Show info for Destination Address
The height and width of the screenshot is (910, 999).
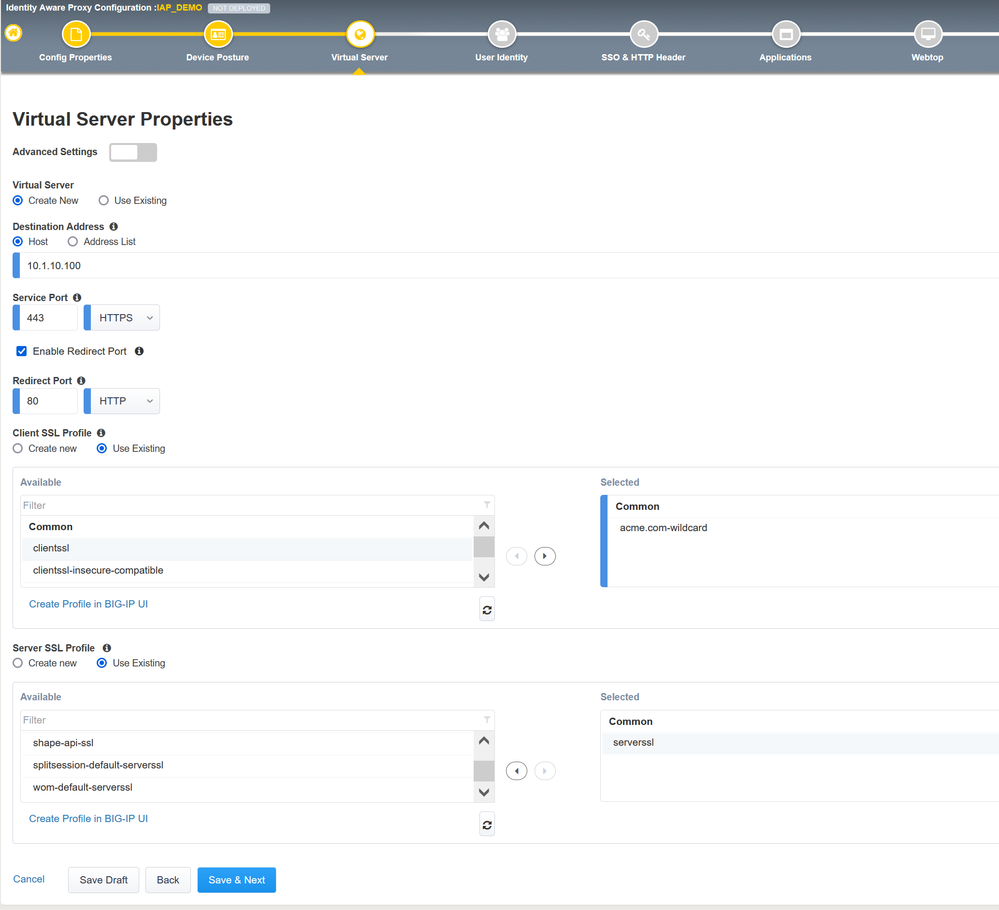click(x=113, y=226)
